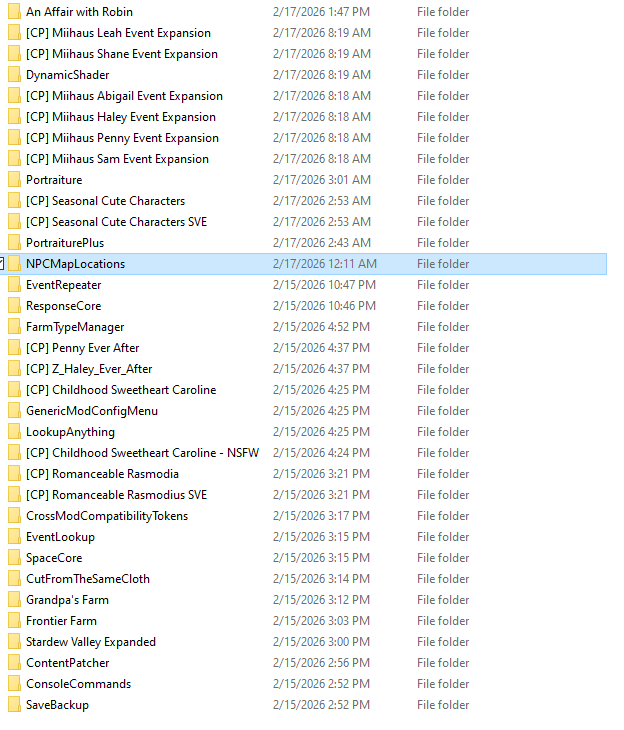Click the folder icon beside ResponseCore
This screenshot has height=730, width=624.
tap(14, 305)
